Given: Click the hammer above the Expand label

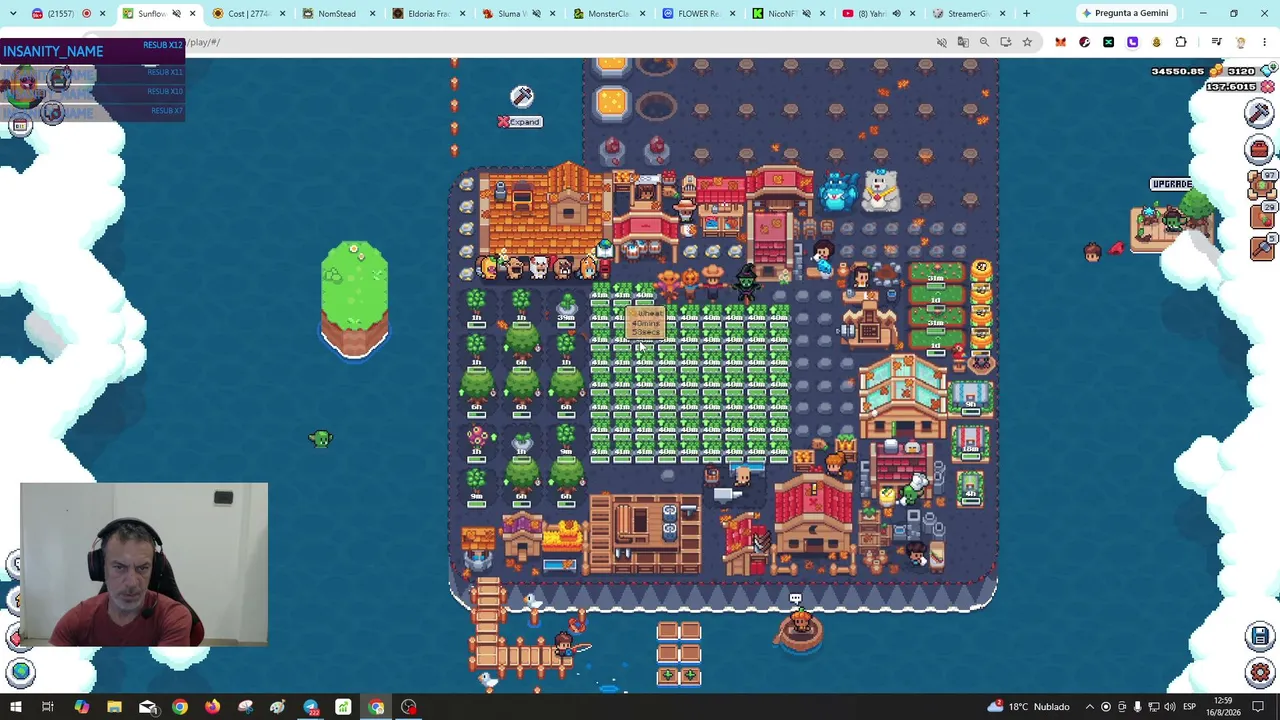Looking at the screenshot, I should (x=522, y=96).
